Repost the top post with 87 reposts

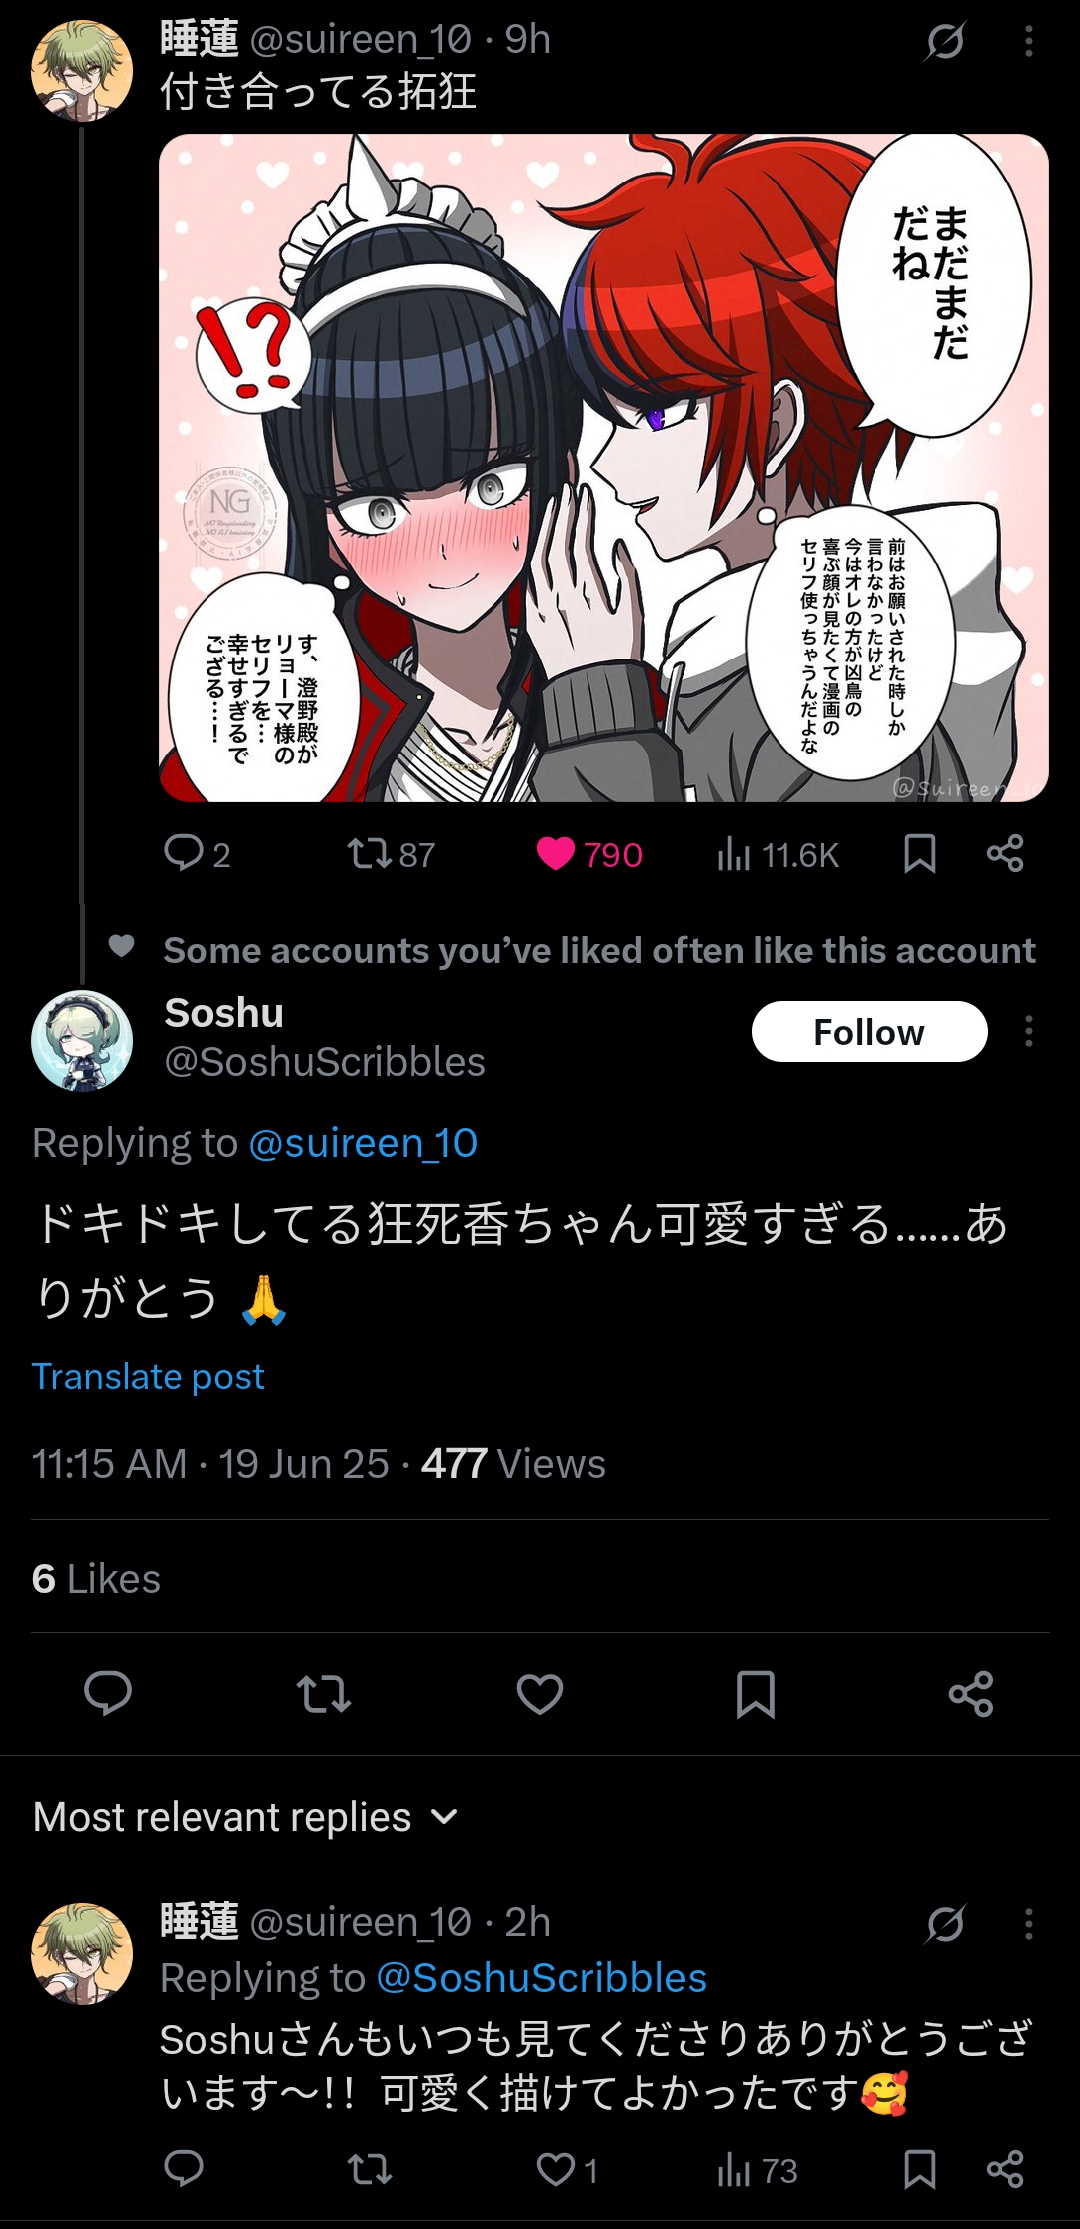pos(390,855)
